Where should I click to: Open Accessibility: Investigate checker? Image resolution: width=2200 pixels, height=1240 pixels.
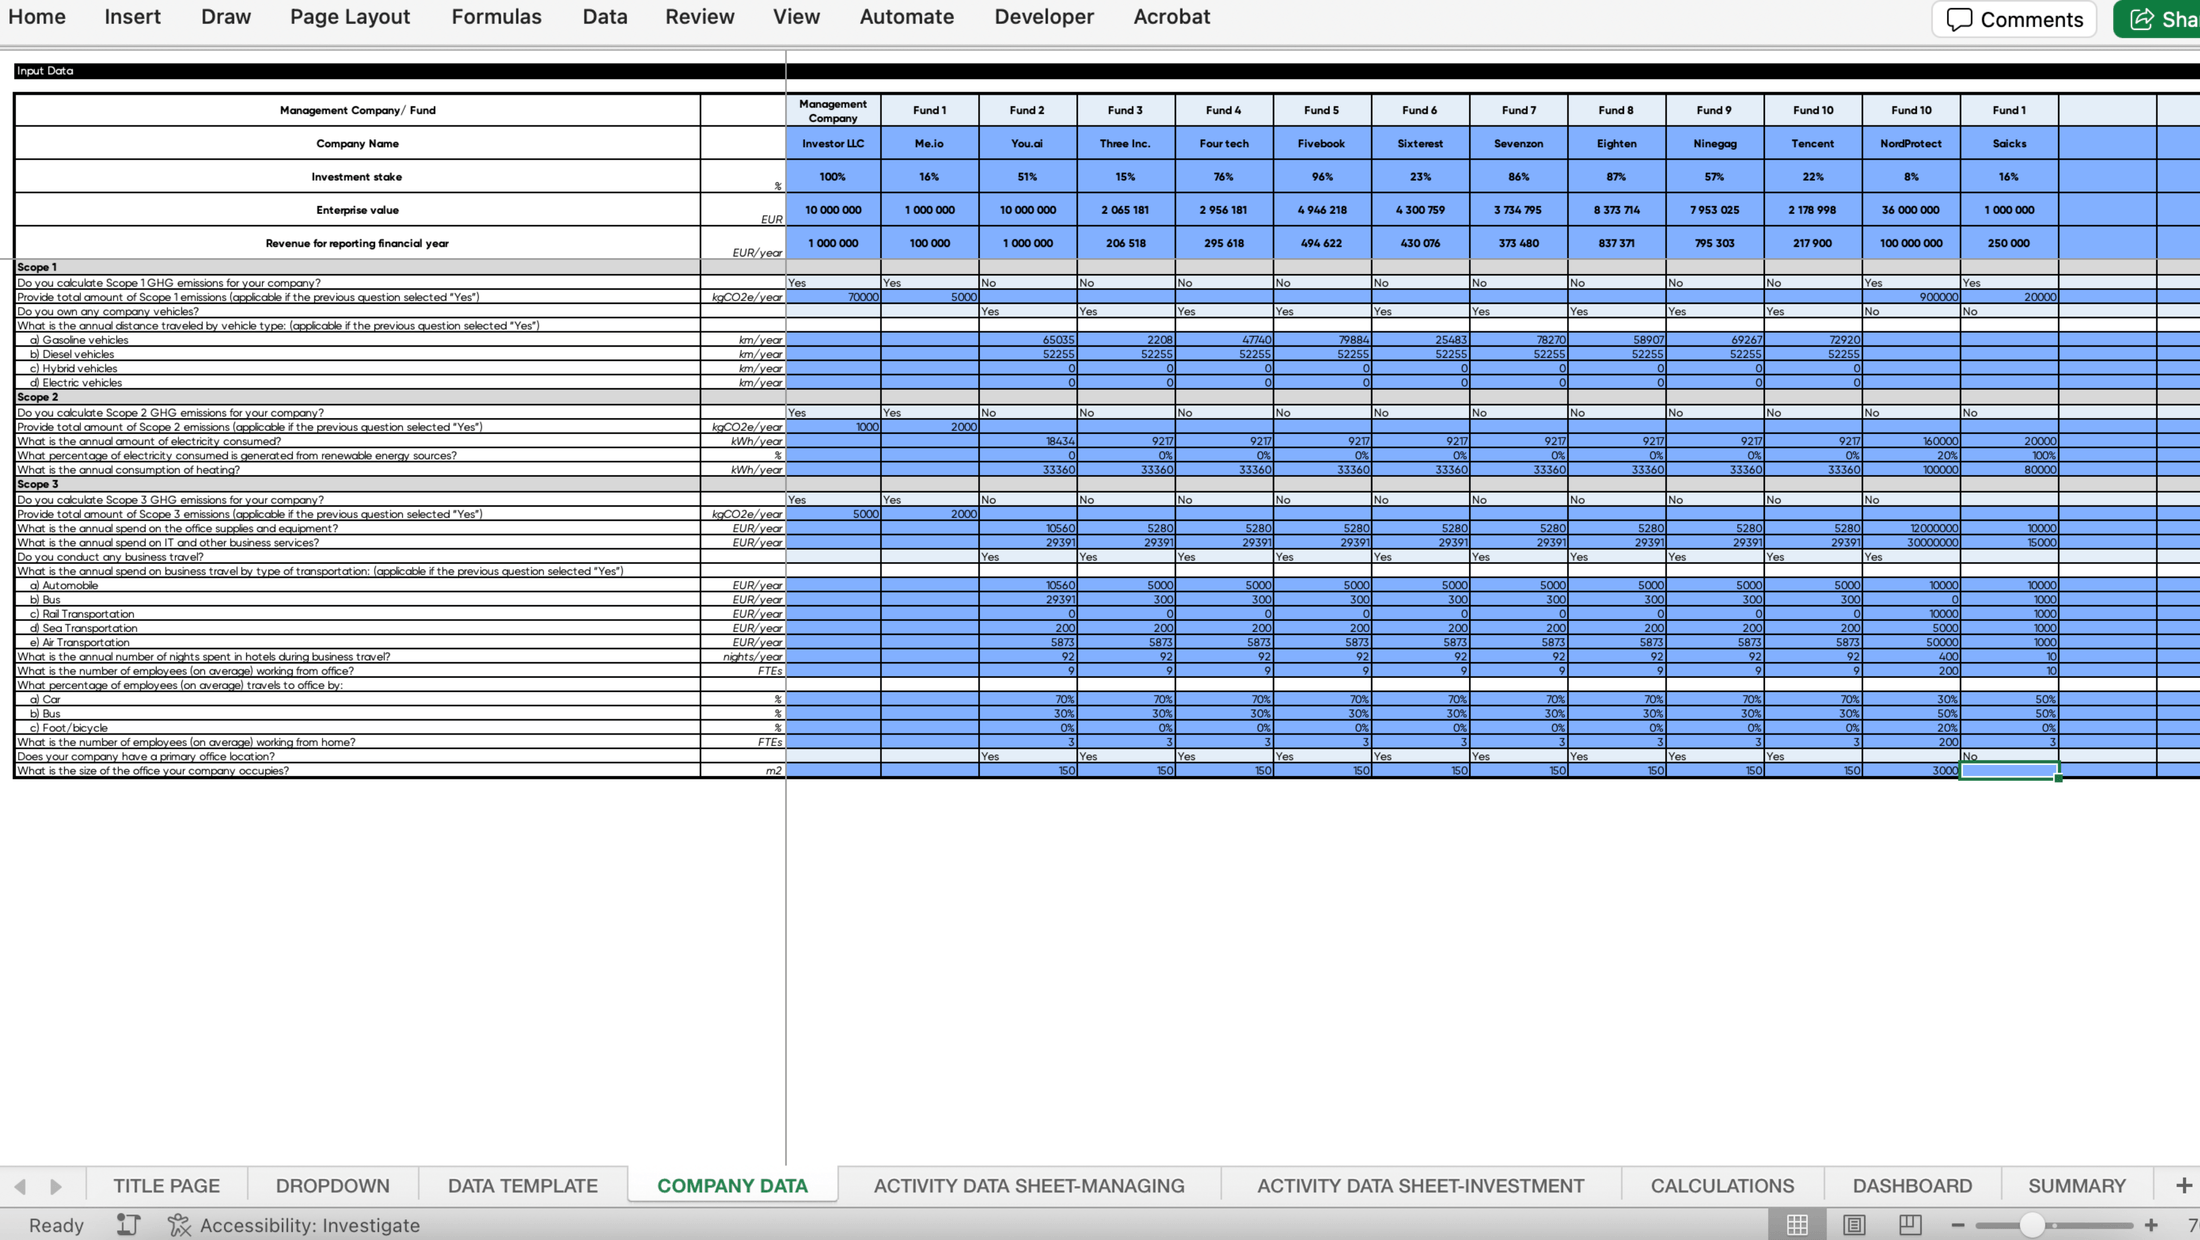tap(294, 1225)
